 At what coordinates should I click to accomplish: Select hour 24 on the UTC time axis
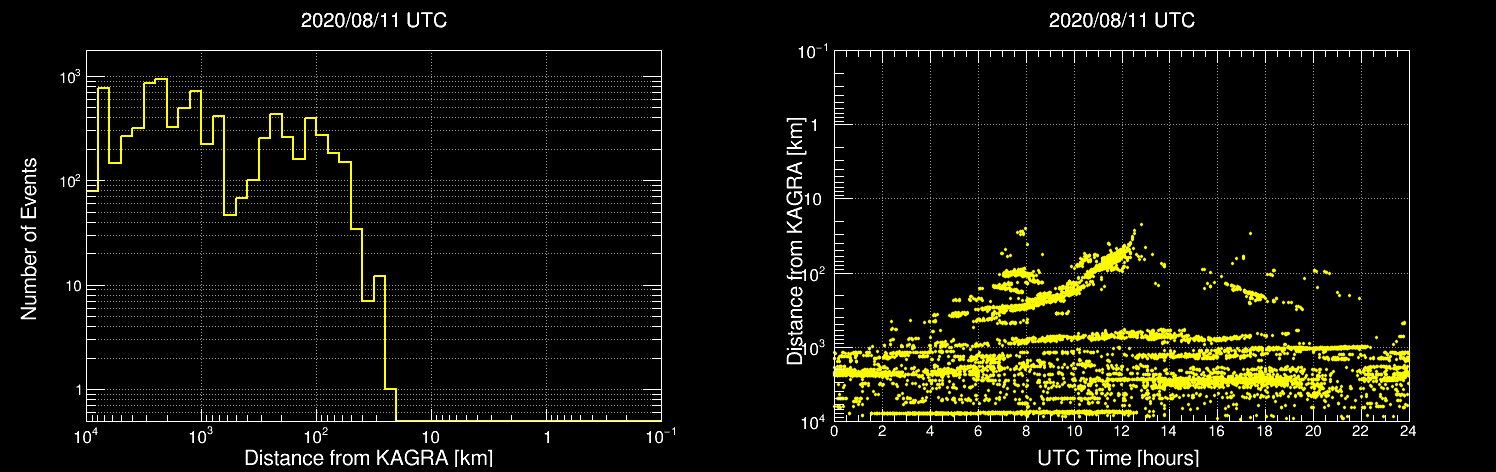[1409, 433]
